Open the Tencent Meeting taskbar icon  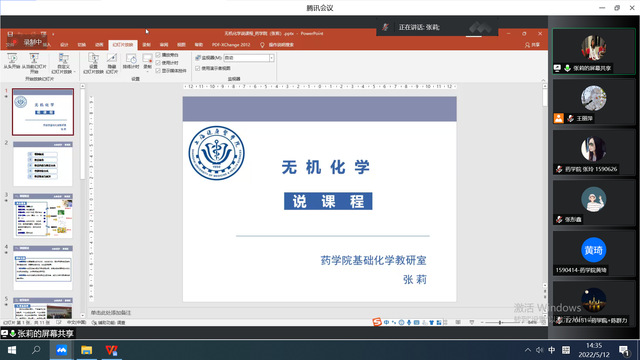coord(61,350)
